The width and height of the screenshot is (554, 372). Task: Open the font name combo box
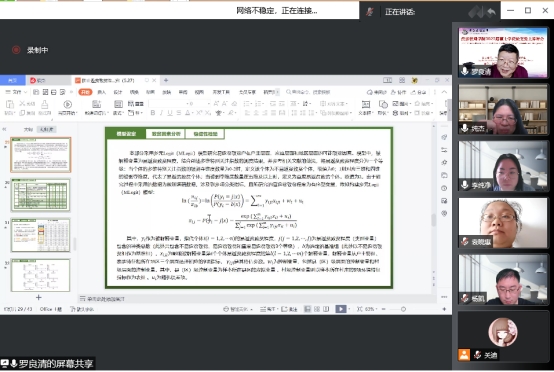(167, 104)
